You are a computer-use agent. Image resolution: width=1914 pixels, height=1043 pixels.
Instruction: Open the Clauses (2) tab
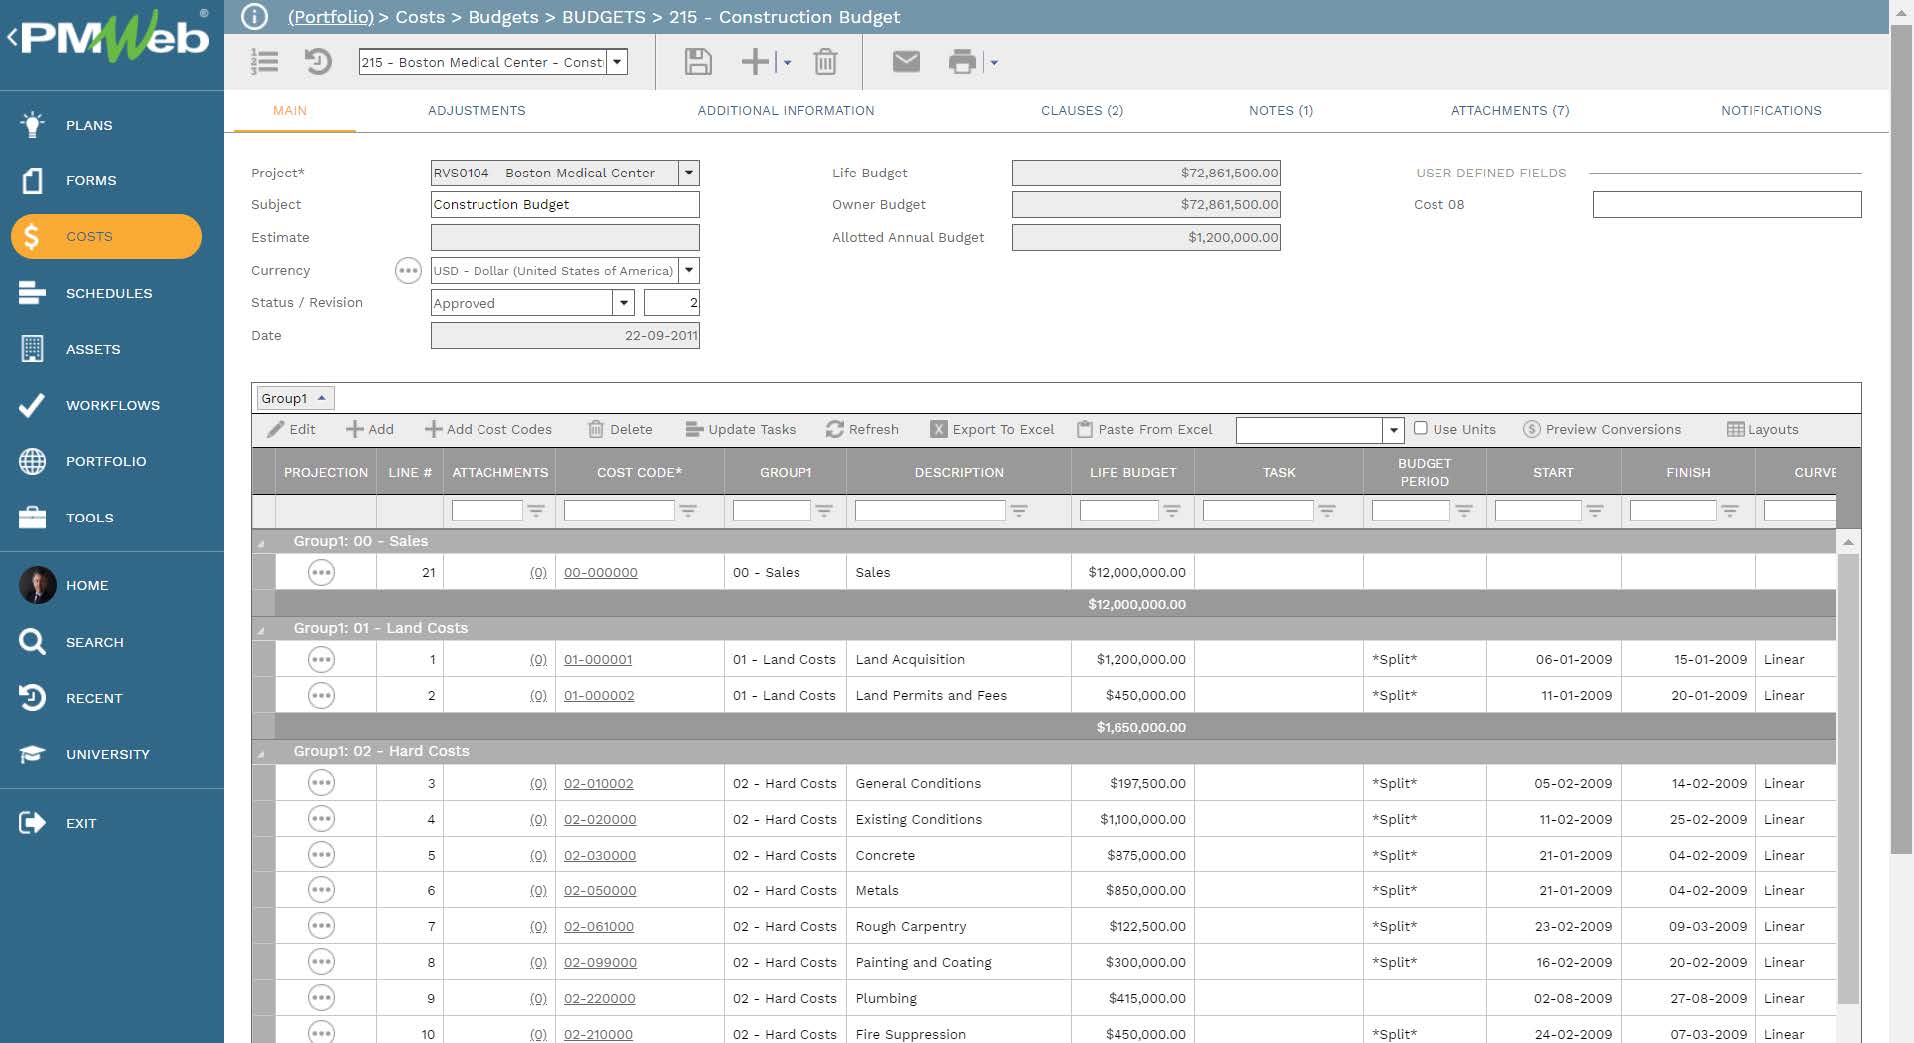click(x=1081, y=110)
